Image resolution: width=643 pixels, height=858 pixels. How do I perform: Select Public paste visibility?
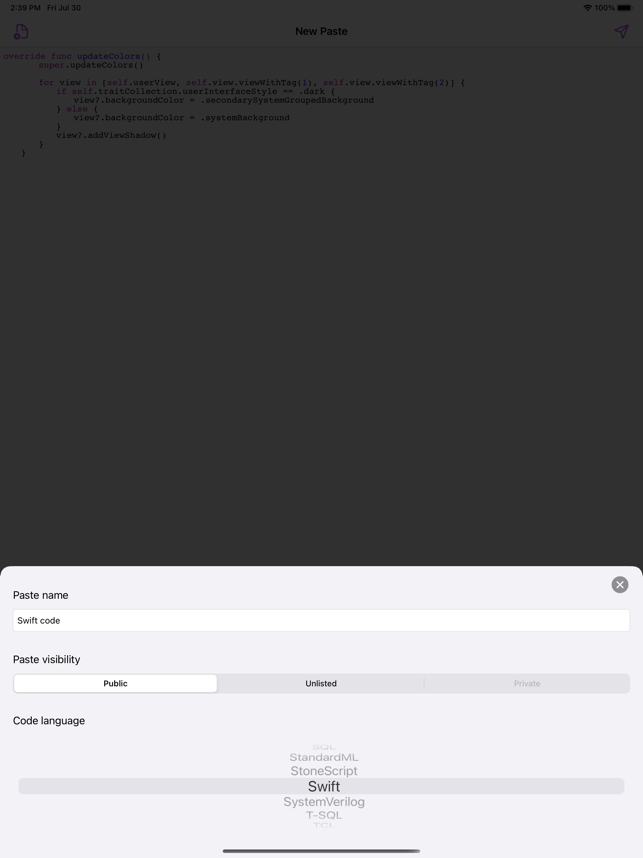tap(115, 683)
